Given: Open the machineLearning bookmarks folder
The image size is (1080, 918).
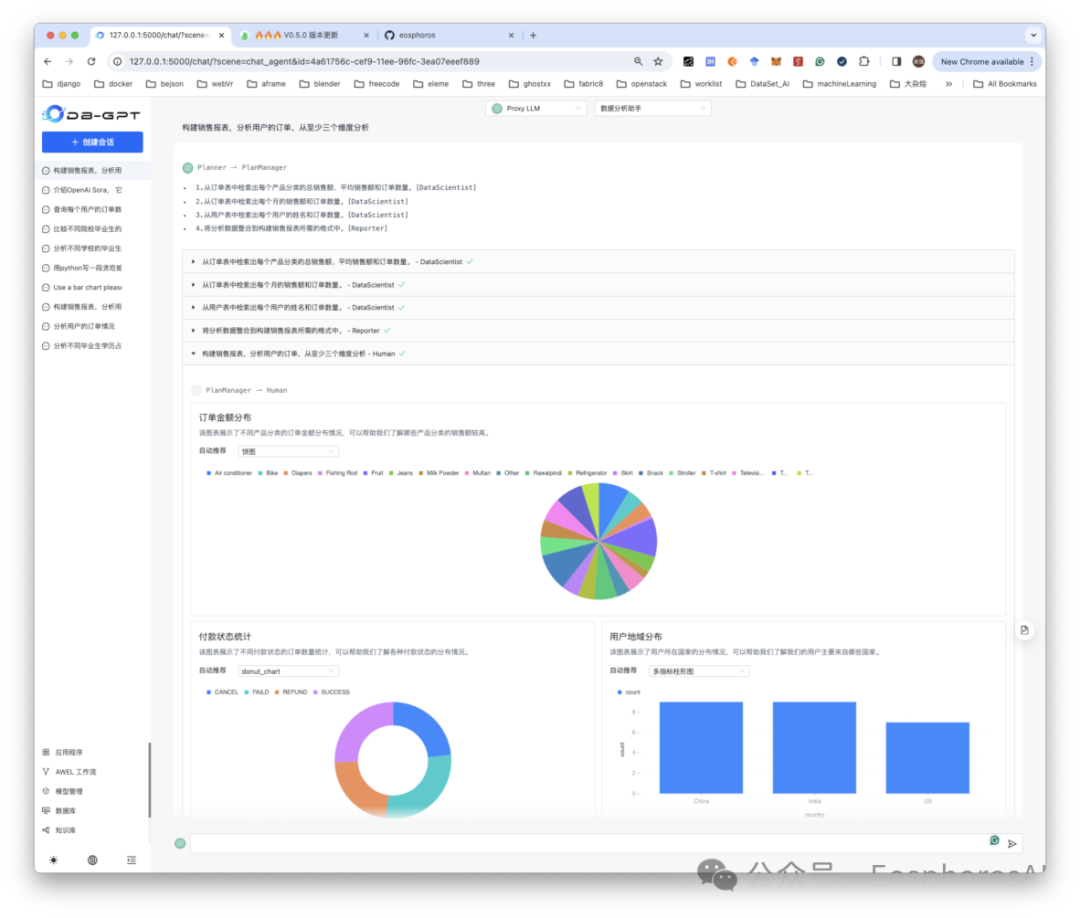Looking at the screenshot, I should click(839, 84).
